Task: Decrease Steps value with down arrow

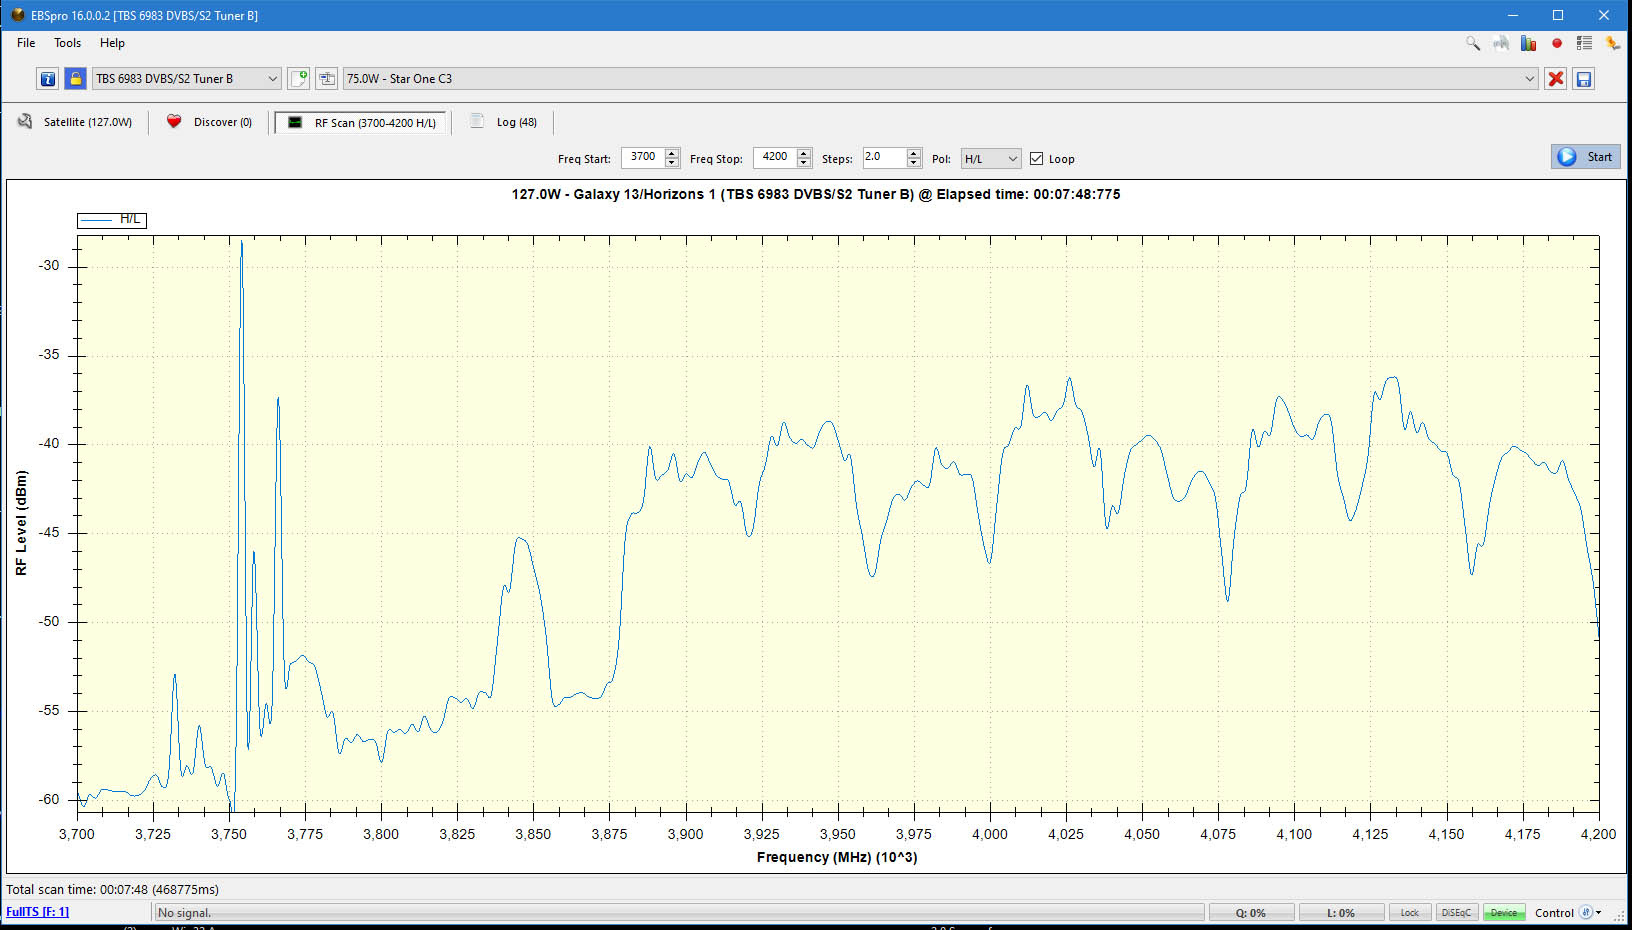Action: click(914, 162)
